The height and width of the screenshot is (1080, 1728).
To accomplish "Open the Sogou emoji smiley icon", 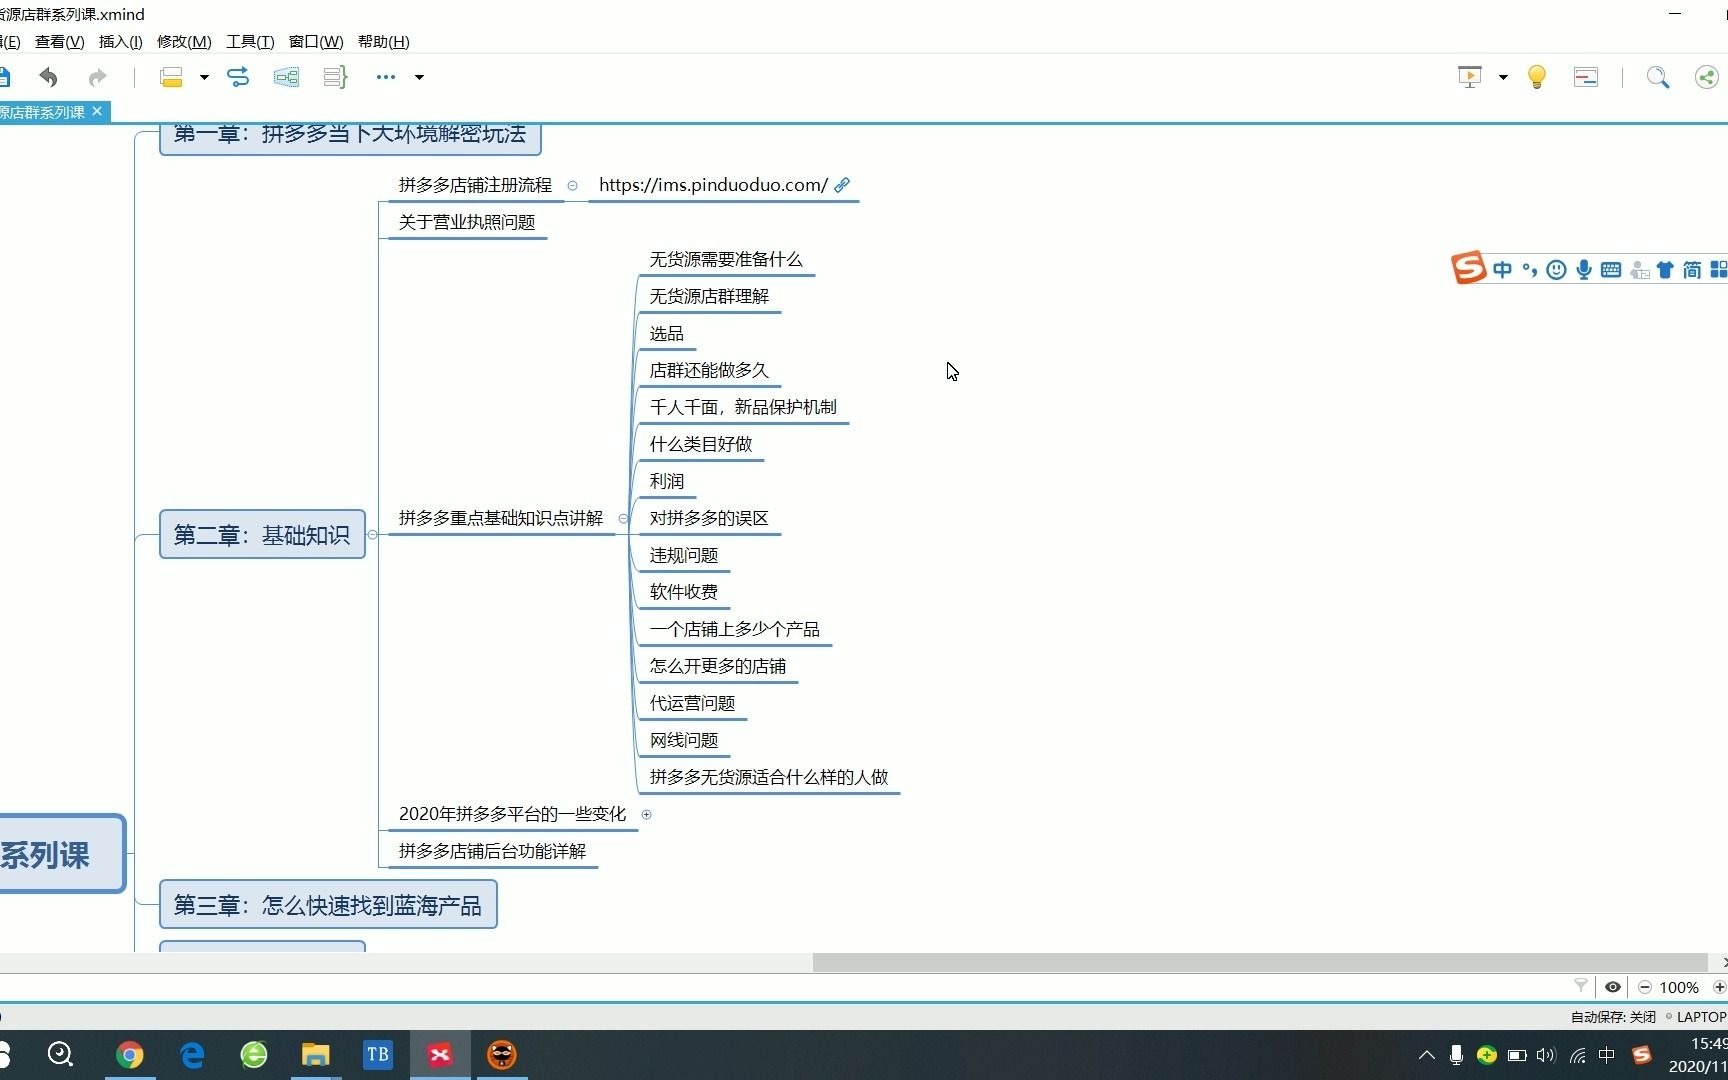I will tap(1556, 270).
